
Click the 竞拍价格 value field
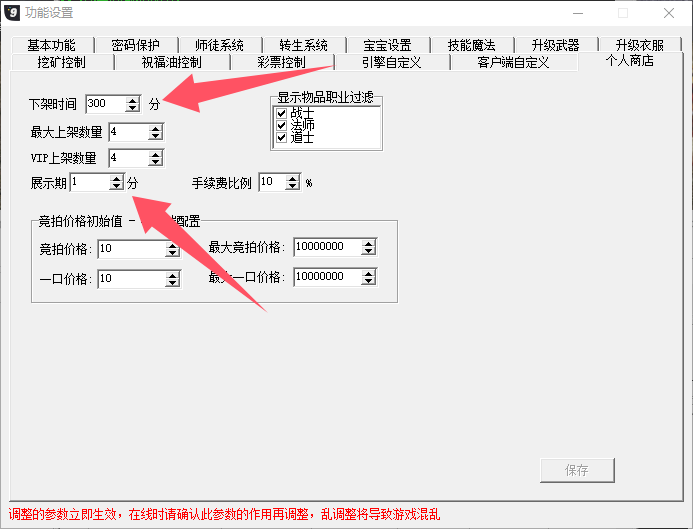[132, 249]
